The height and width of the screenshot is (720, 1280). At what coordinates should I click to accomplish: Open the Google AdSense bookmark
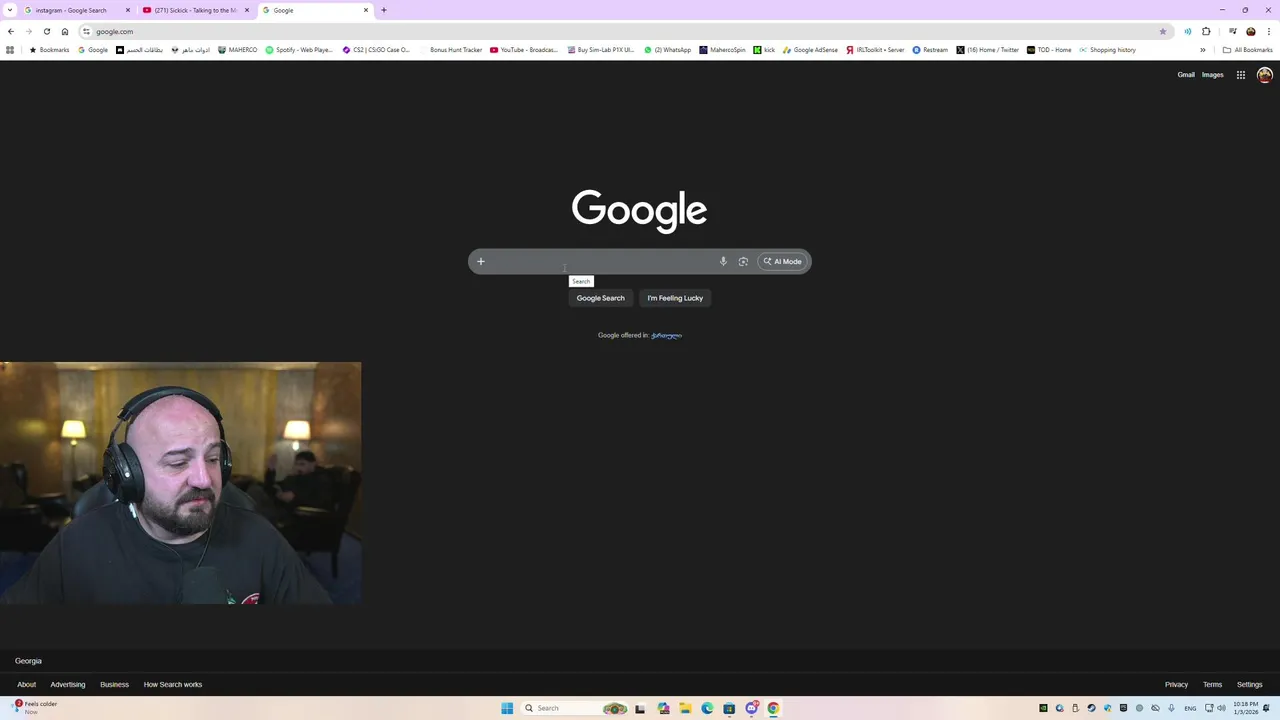tap(810, 50)
